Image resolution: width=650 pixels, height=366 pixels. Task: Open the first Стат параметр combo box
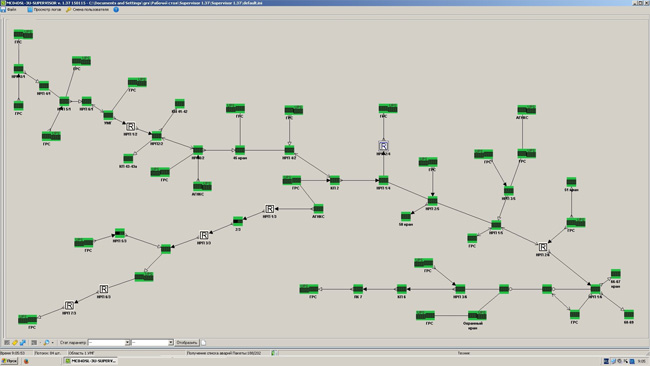[109, 342]
